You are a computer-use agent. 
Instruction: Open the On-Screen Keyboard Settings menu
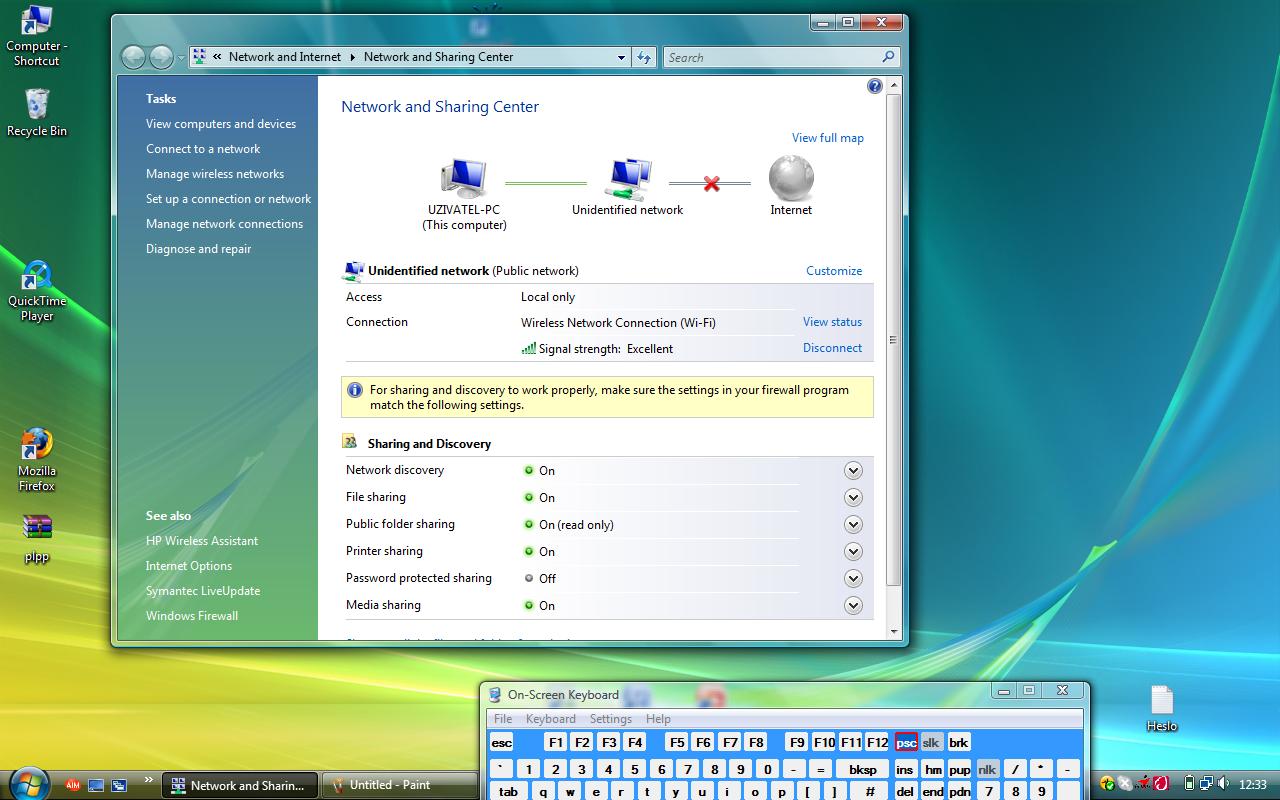tap(610, 719)
